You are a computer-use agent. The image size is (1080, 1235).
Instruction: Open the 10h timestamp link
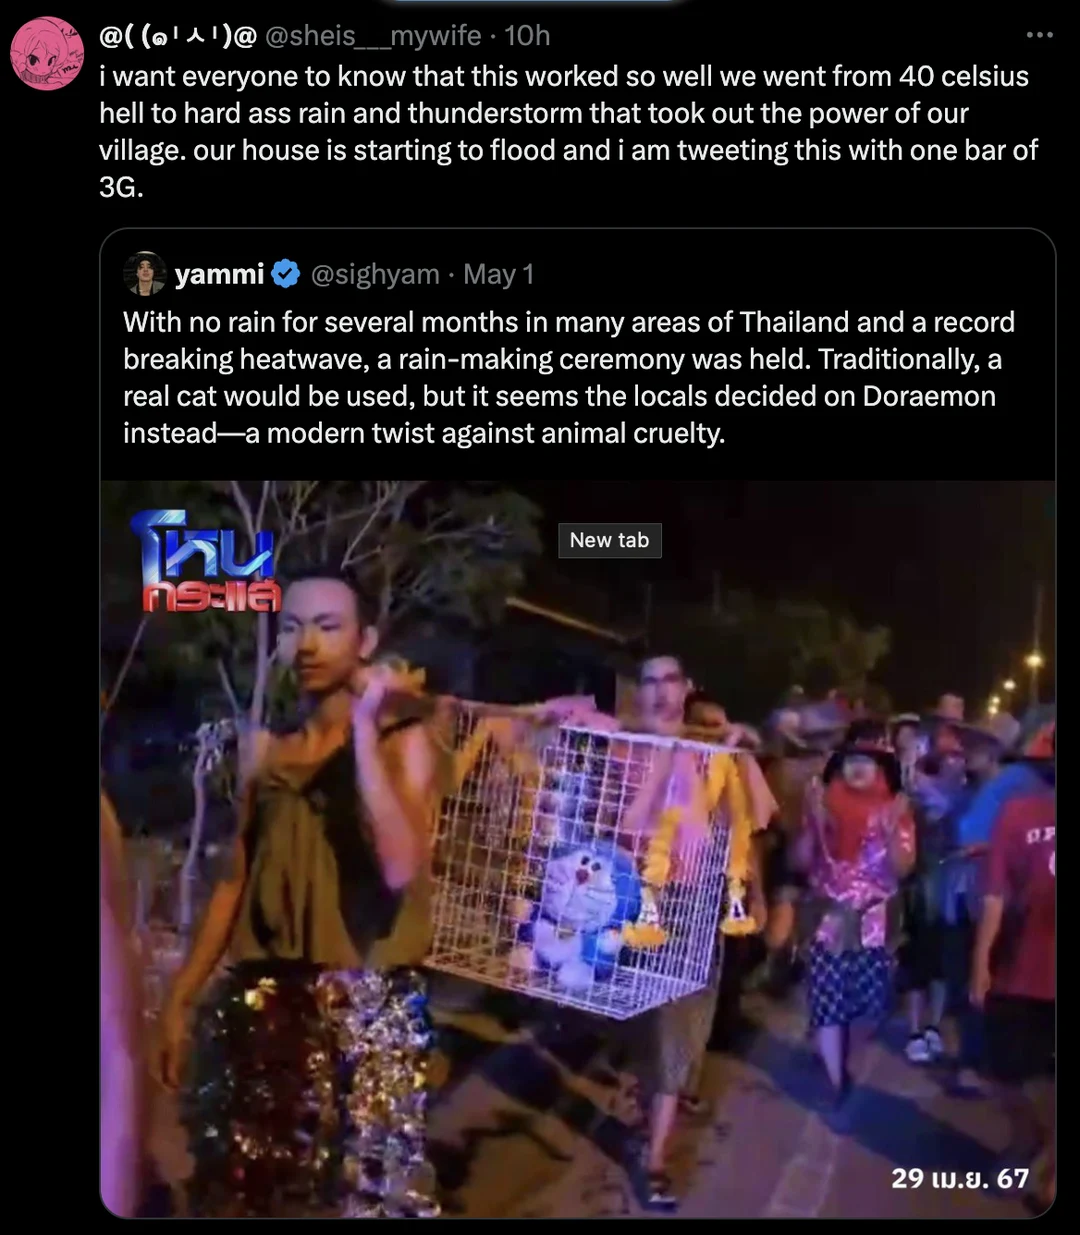point(527,36)
